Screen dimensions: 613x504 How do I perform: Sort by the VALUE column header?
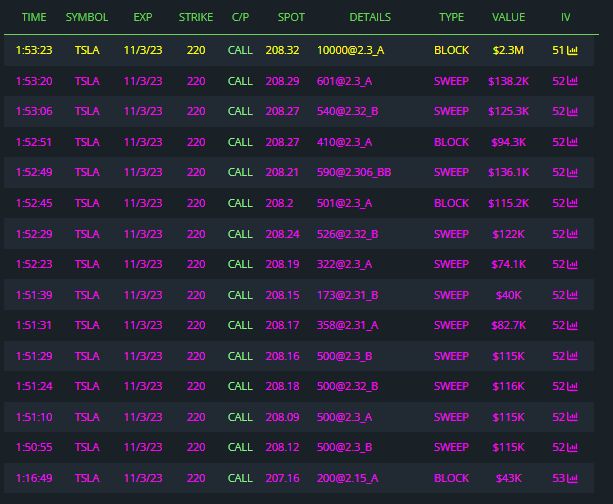point(508,17)
